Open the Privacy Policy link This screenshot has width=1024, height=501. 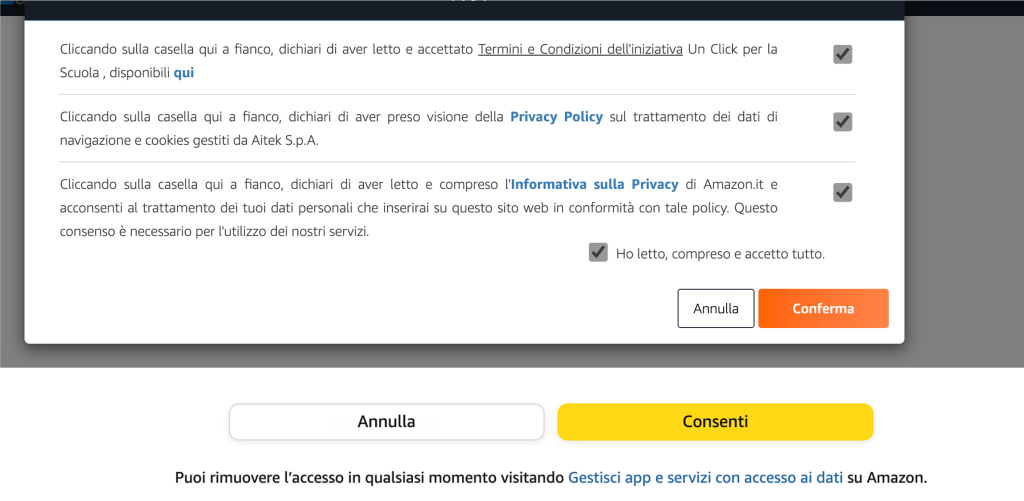pyautogui.click(x=556, y=117)
